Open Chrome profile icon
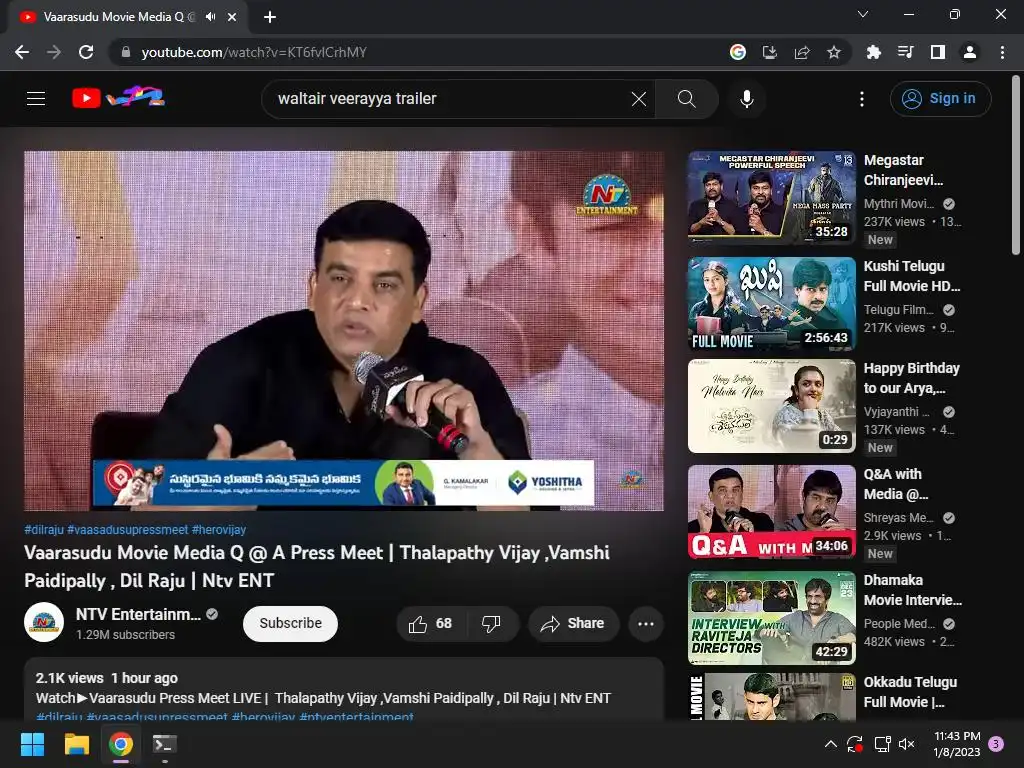The width and height of the screenshot is (1024, 768). click(970, 52)
